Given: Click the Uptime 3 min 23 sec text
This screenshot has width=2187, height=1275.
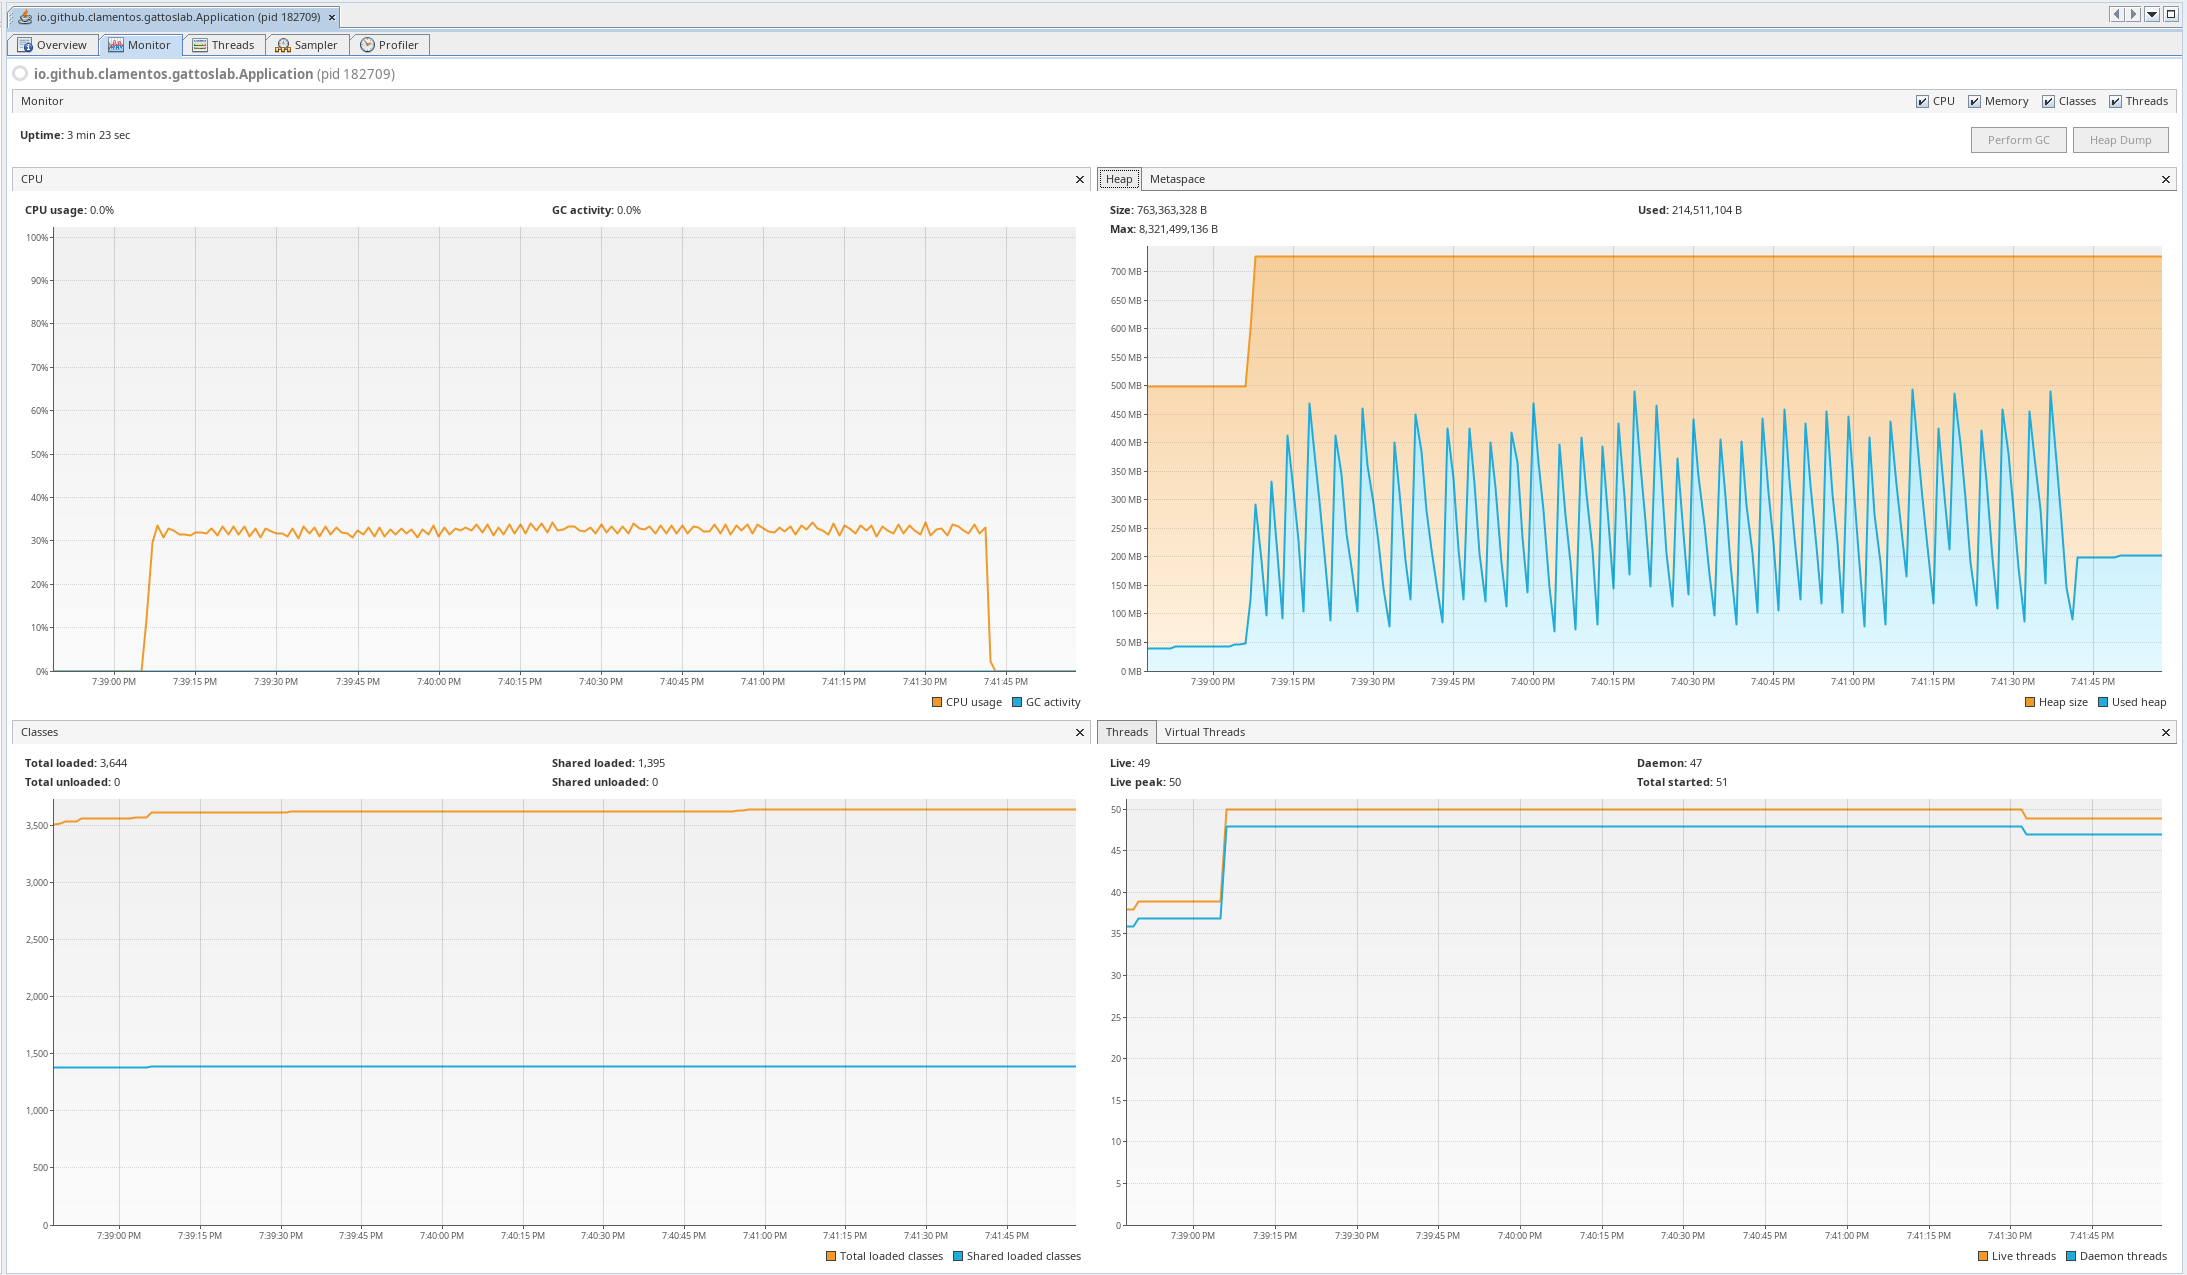Looking at the screenshot, I should pyautogui.click(x=75, y=135).
